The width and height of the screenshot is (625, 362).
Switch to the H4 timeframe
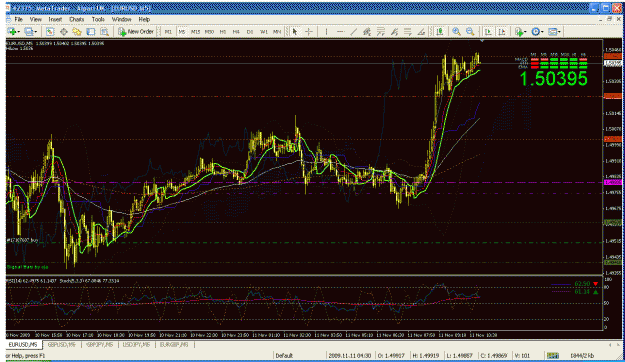236,31
